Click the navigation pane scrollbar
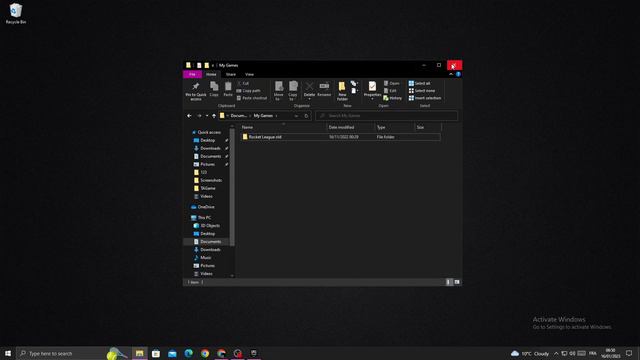This screenshot has width=640, height=360. click(x=232, y=188)
